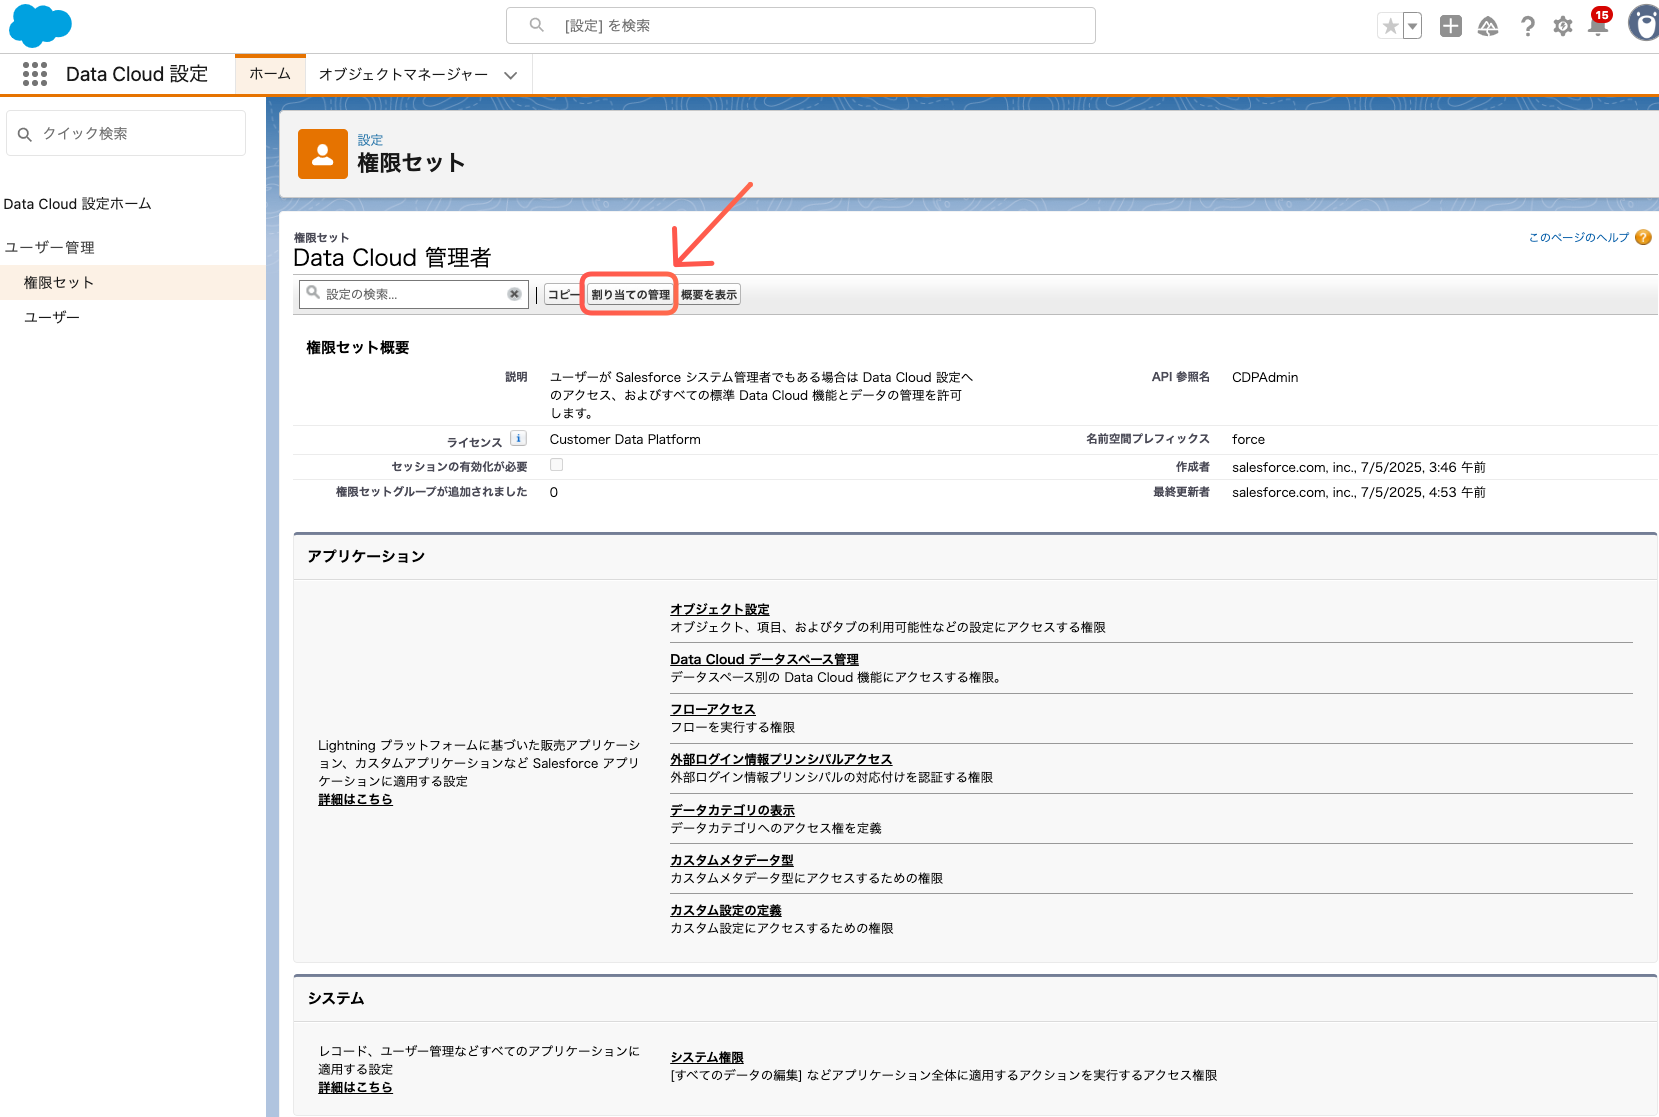Clear the settings search field
Image resolution: width=1659 pixels, height=1117 pixels.
tap(514, 294)
